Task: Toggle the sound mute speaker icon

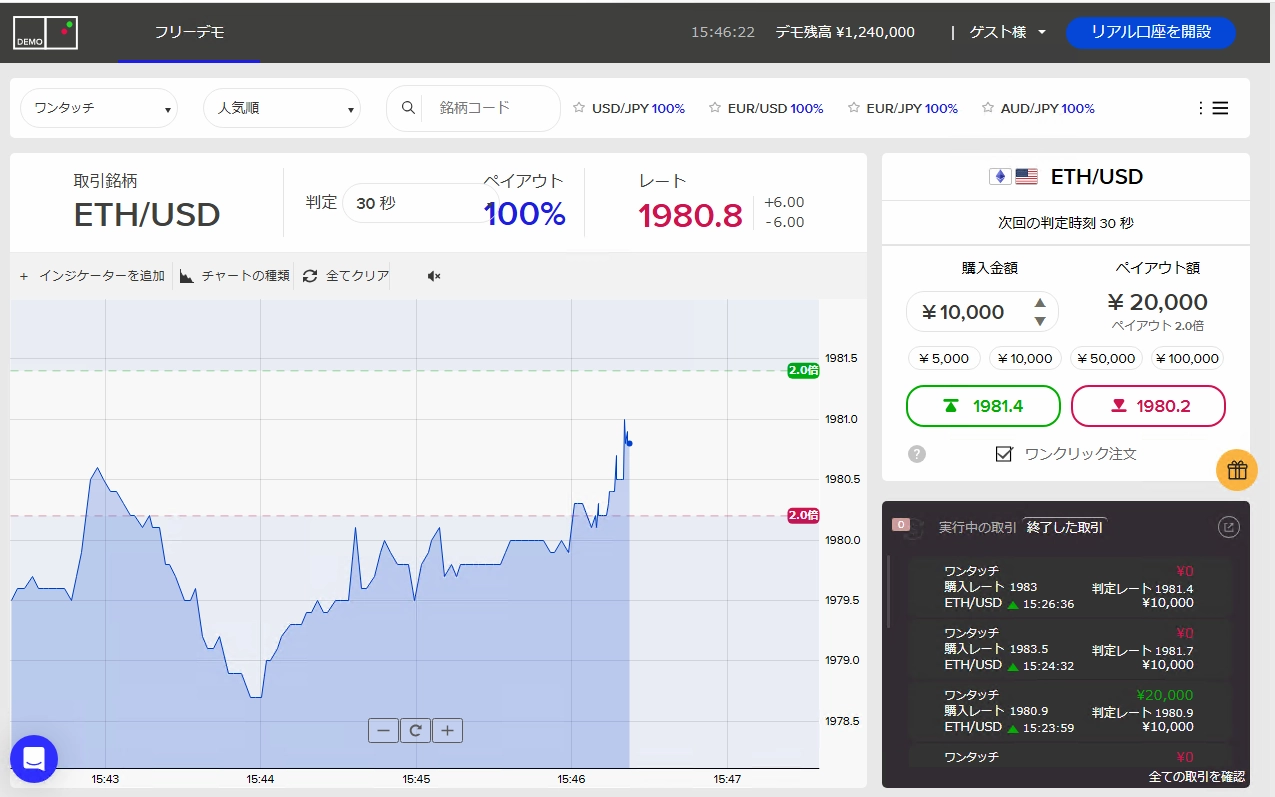Action: tap(433, 276)
